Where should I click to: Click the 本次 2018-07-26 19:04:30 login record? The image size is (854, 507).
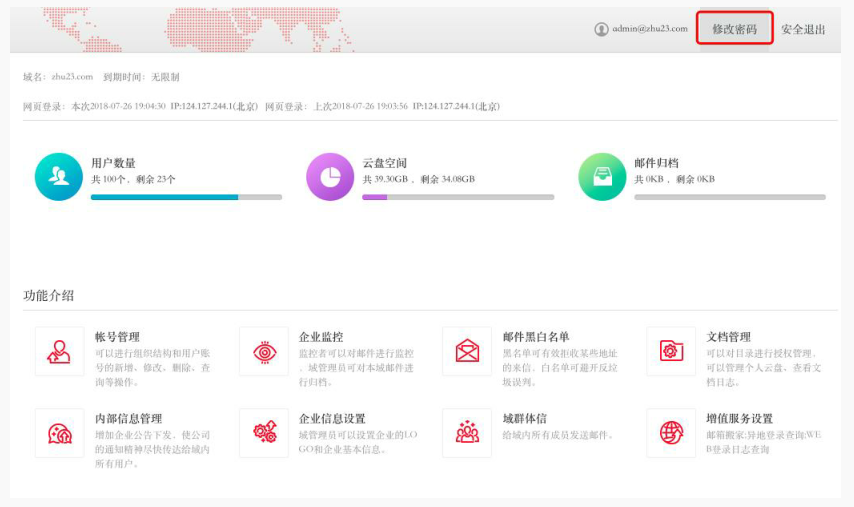[141, 106]
